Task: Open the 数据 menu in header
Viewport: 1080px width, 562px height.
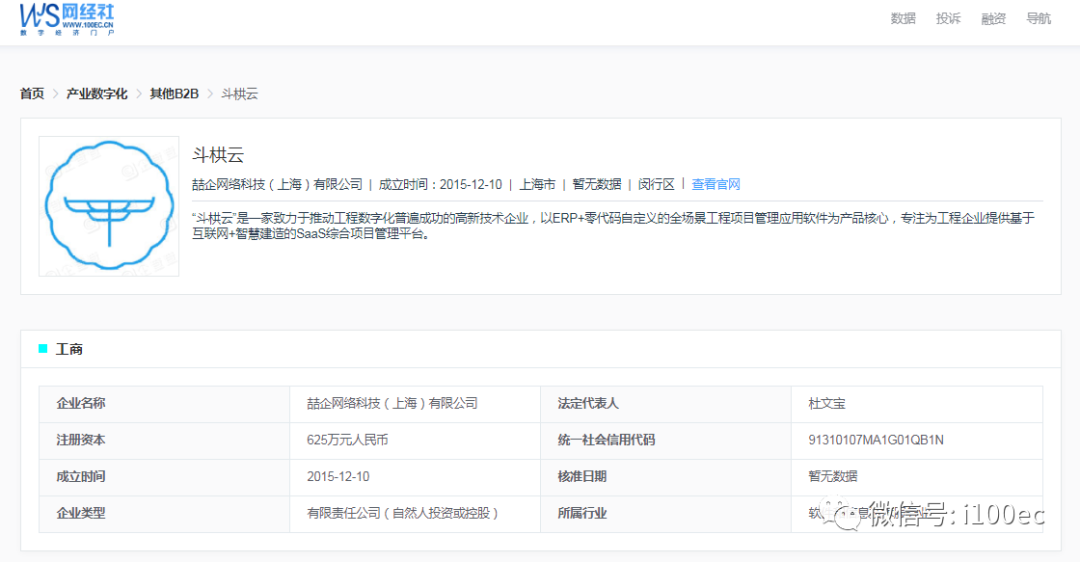Action: pos(902,19)
